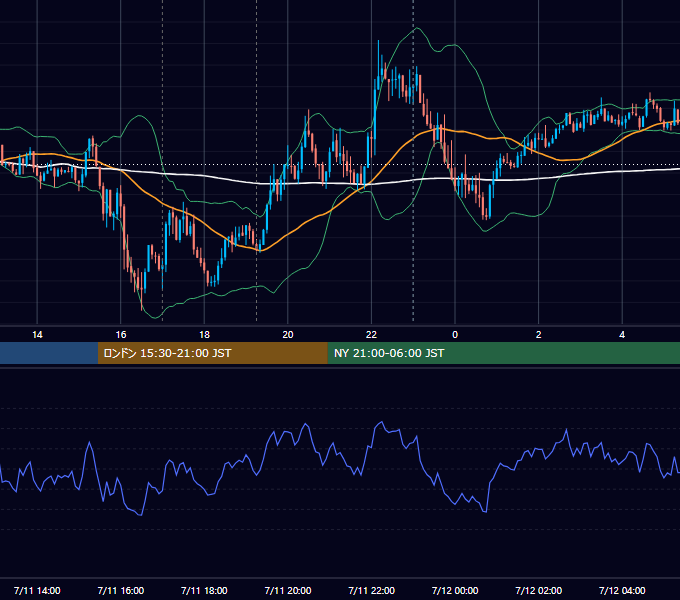
Task: Click the 22 hour axis label
Action: pos(371,335)
